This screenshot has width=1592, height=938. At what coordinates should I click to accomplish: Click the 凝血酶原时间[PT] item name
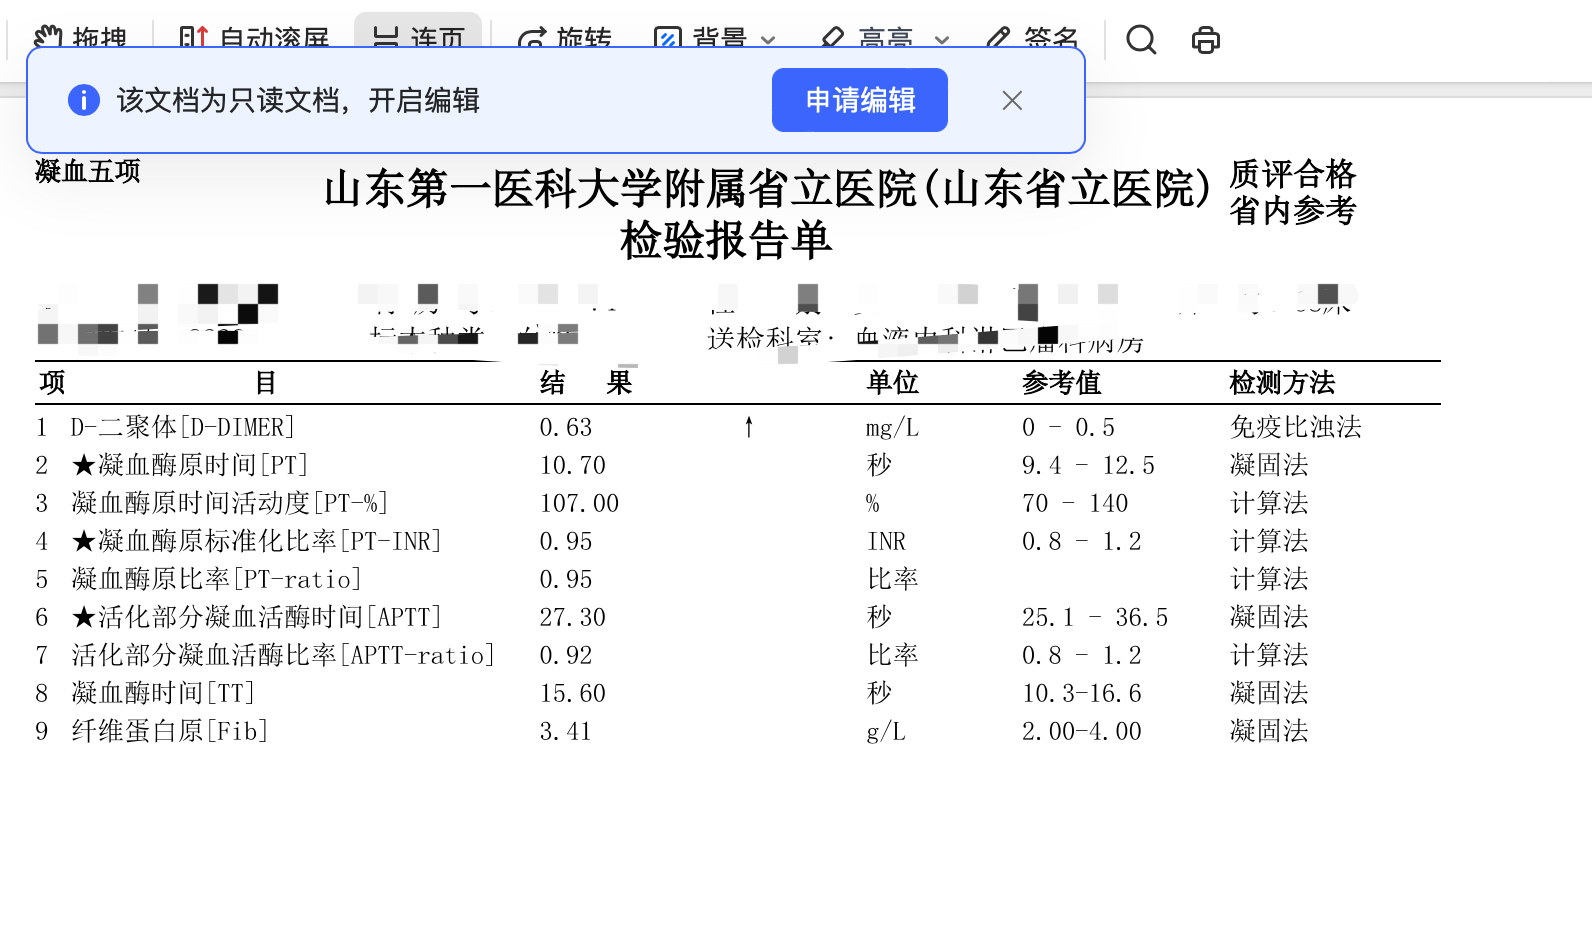[190, 465]
